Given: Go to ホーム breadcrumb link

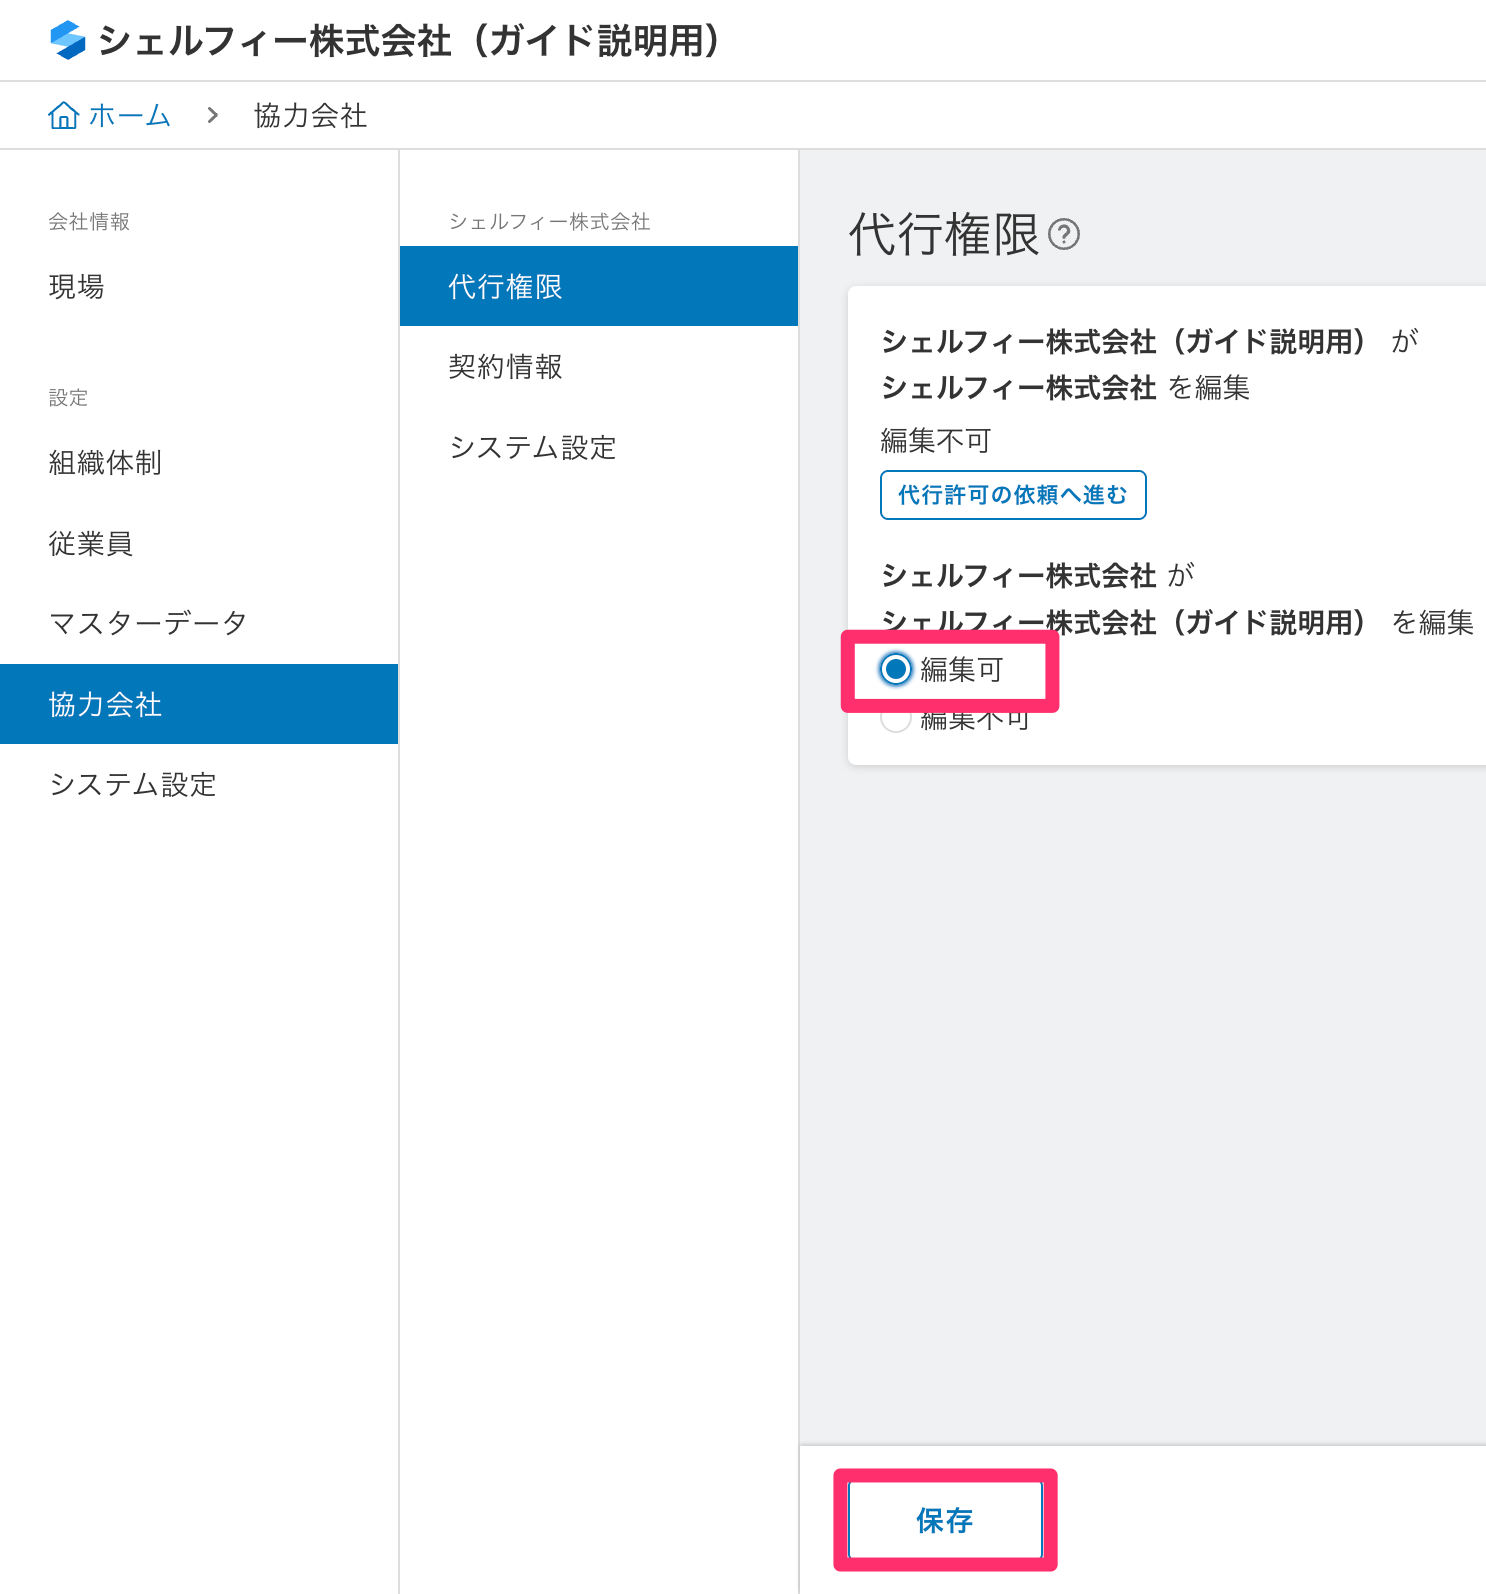Looking at the screenshot, I should (x=130, y=116).
